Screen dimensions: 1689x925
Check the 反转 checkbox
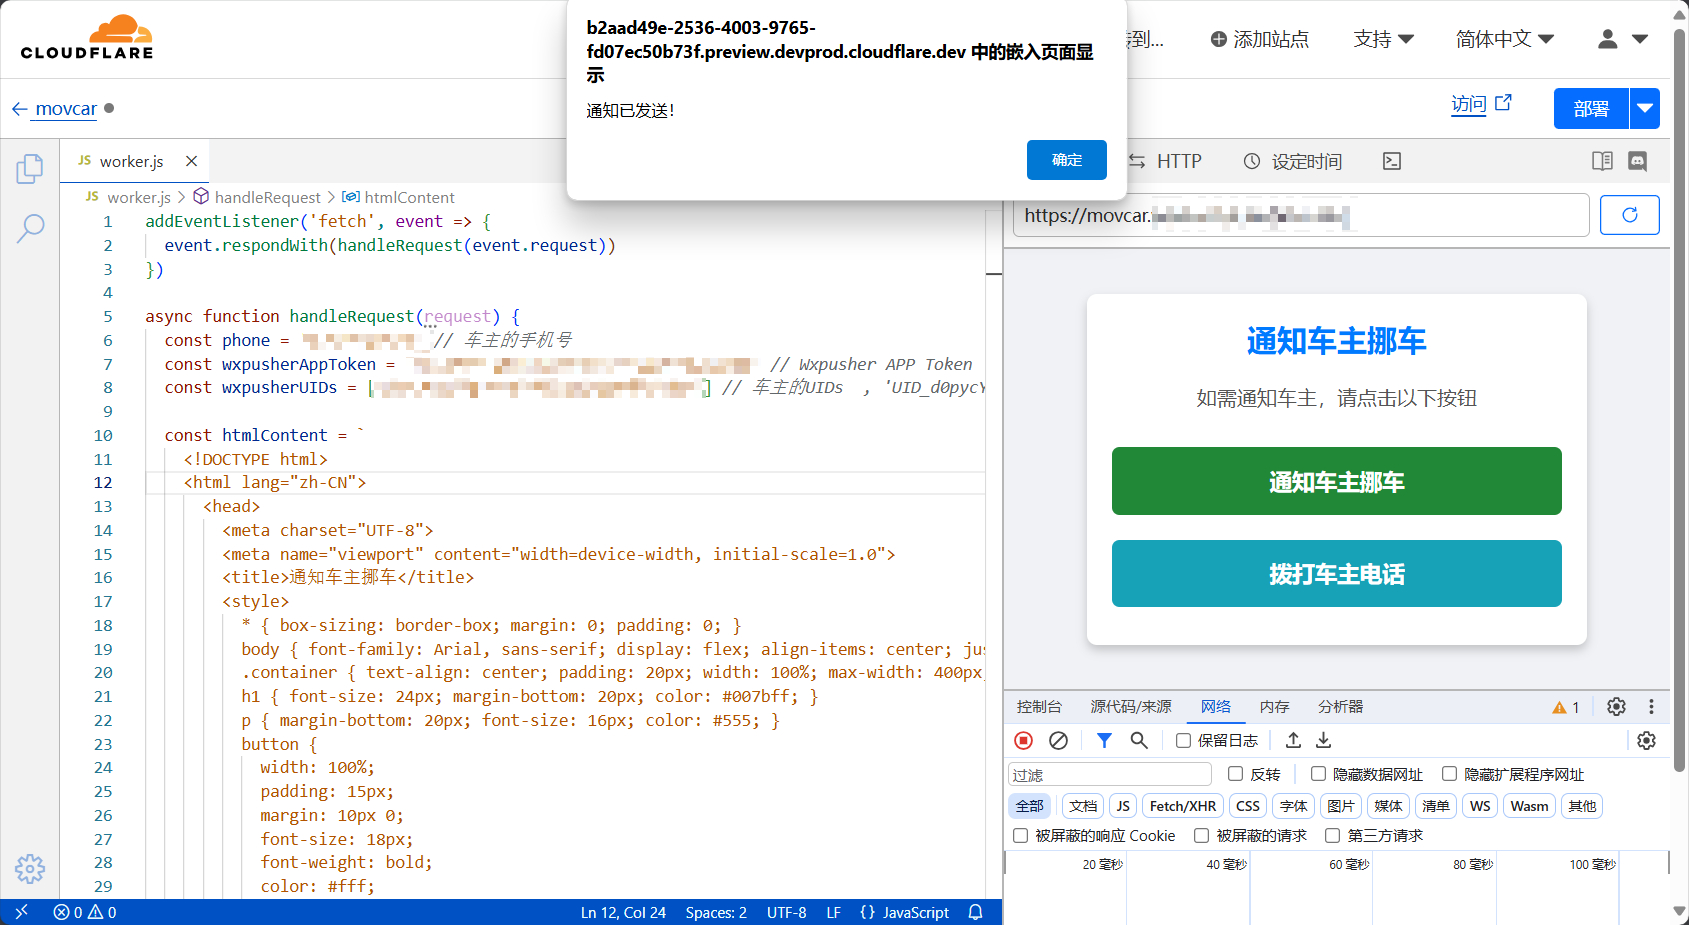pos(1236,774)
